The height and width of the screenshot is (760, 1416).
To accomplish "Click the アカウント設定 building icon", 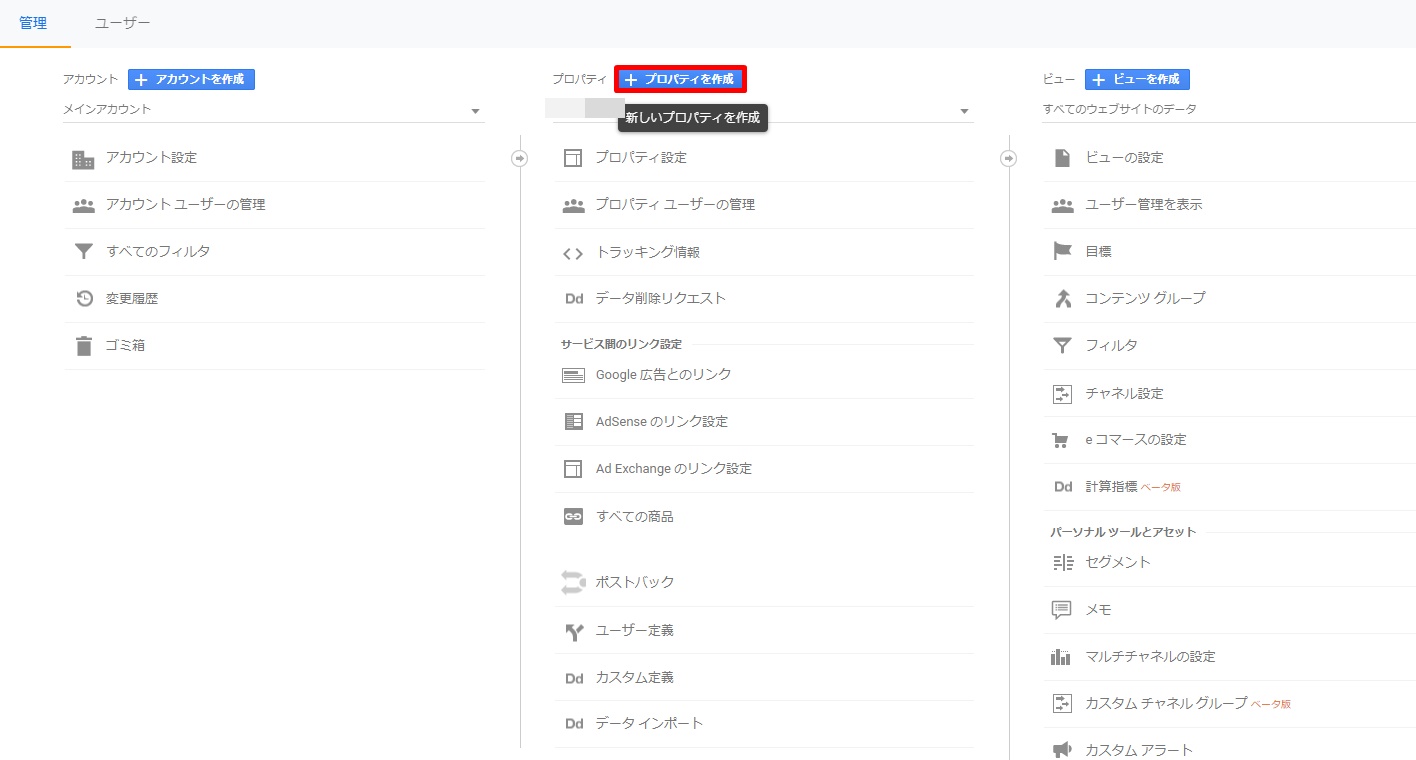I will [83, 159].
